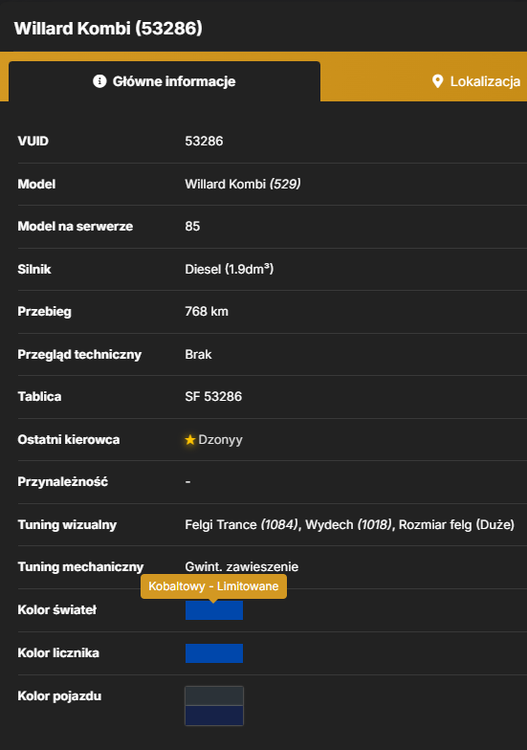The width and height of the screenshot is (527, 750).
Task: Select the Kolor licznika blue swatch
Action: click(x=214, y=653)
